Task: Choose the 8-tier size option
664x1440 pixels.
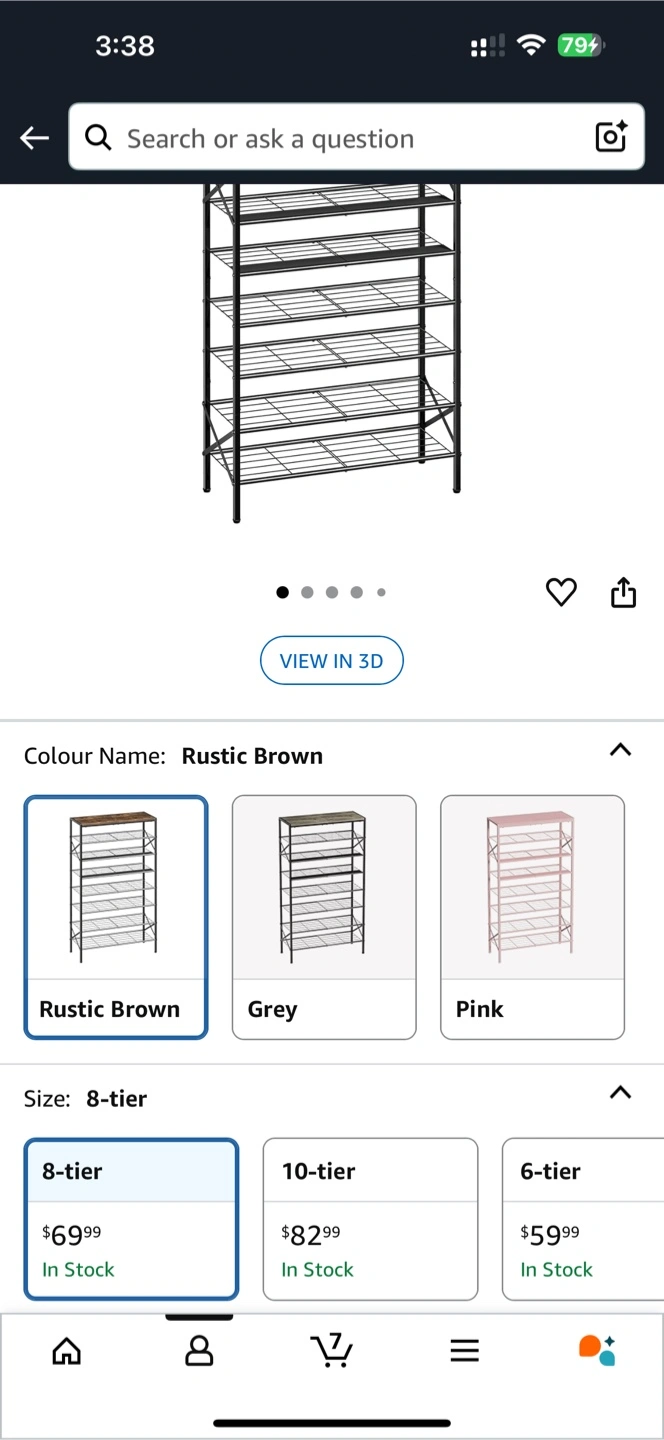Action: tap(131, 1219)
